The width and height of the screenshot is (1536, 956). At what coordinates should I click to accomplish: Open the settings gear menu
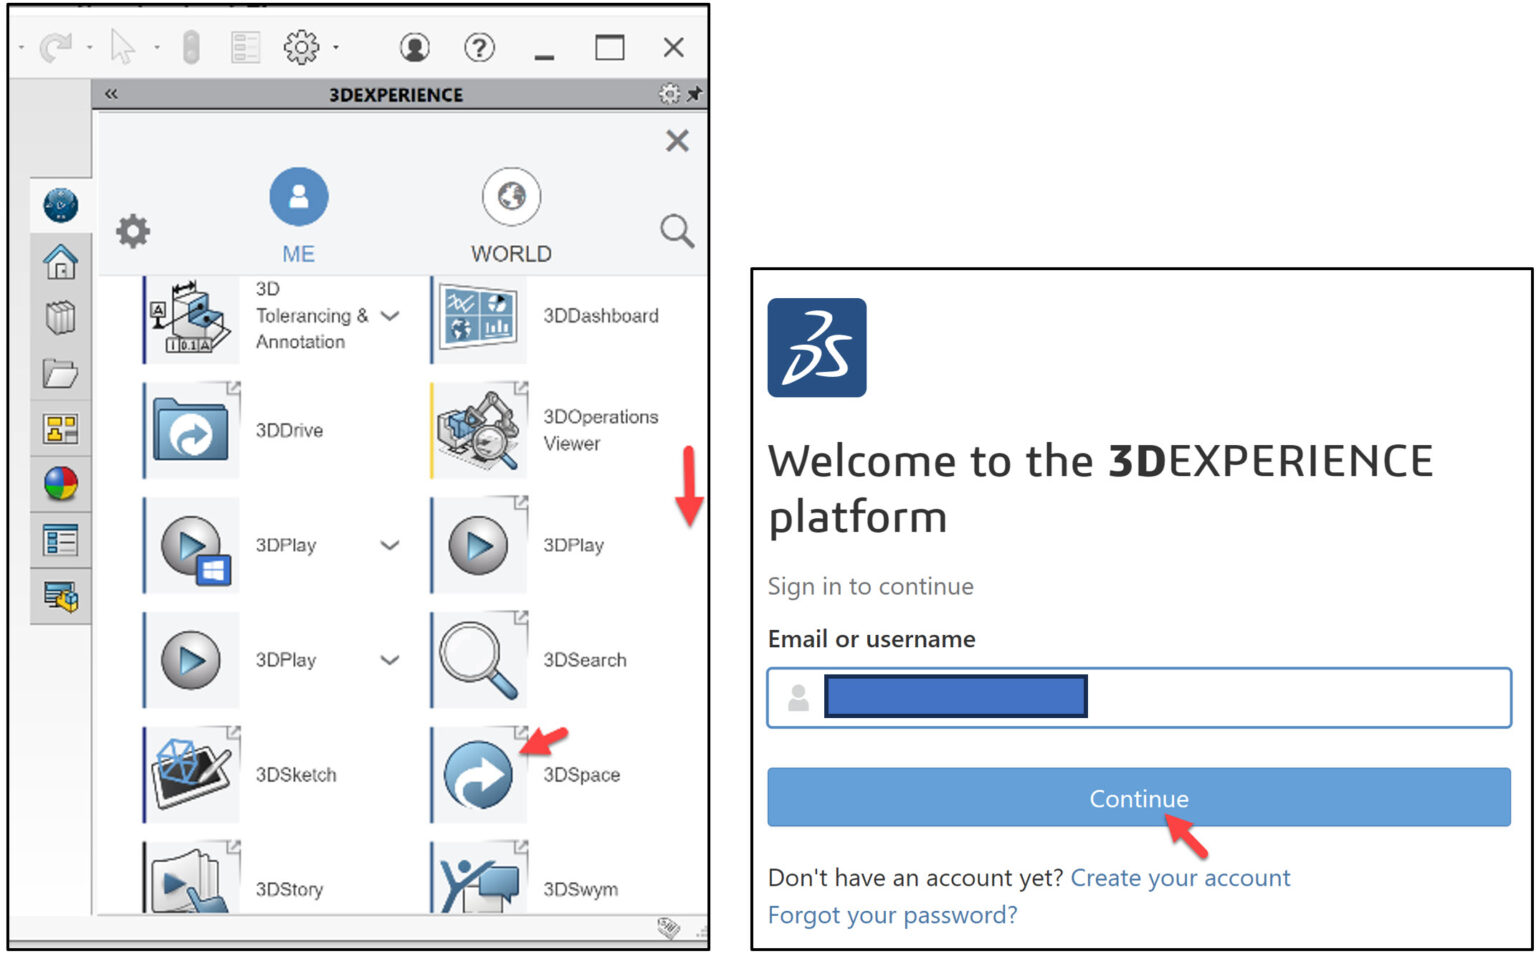pyautogui.click(x=298, y=46)
